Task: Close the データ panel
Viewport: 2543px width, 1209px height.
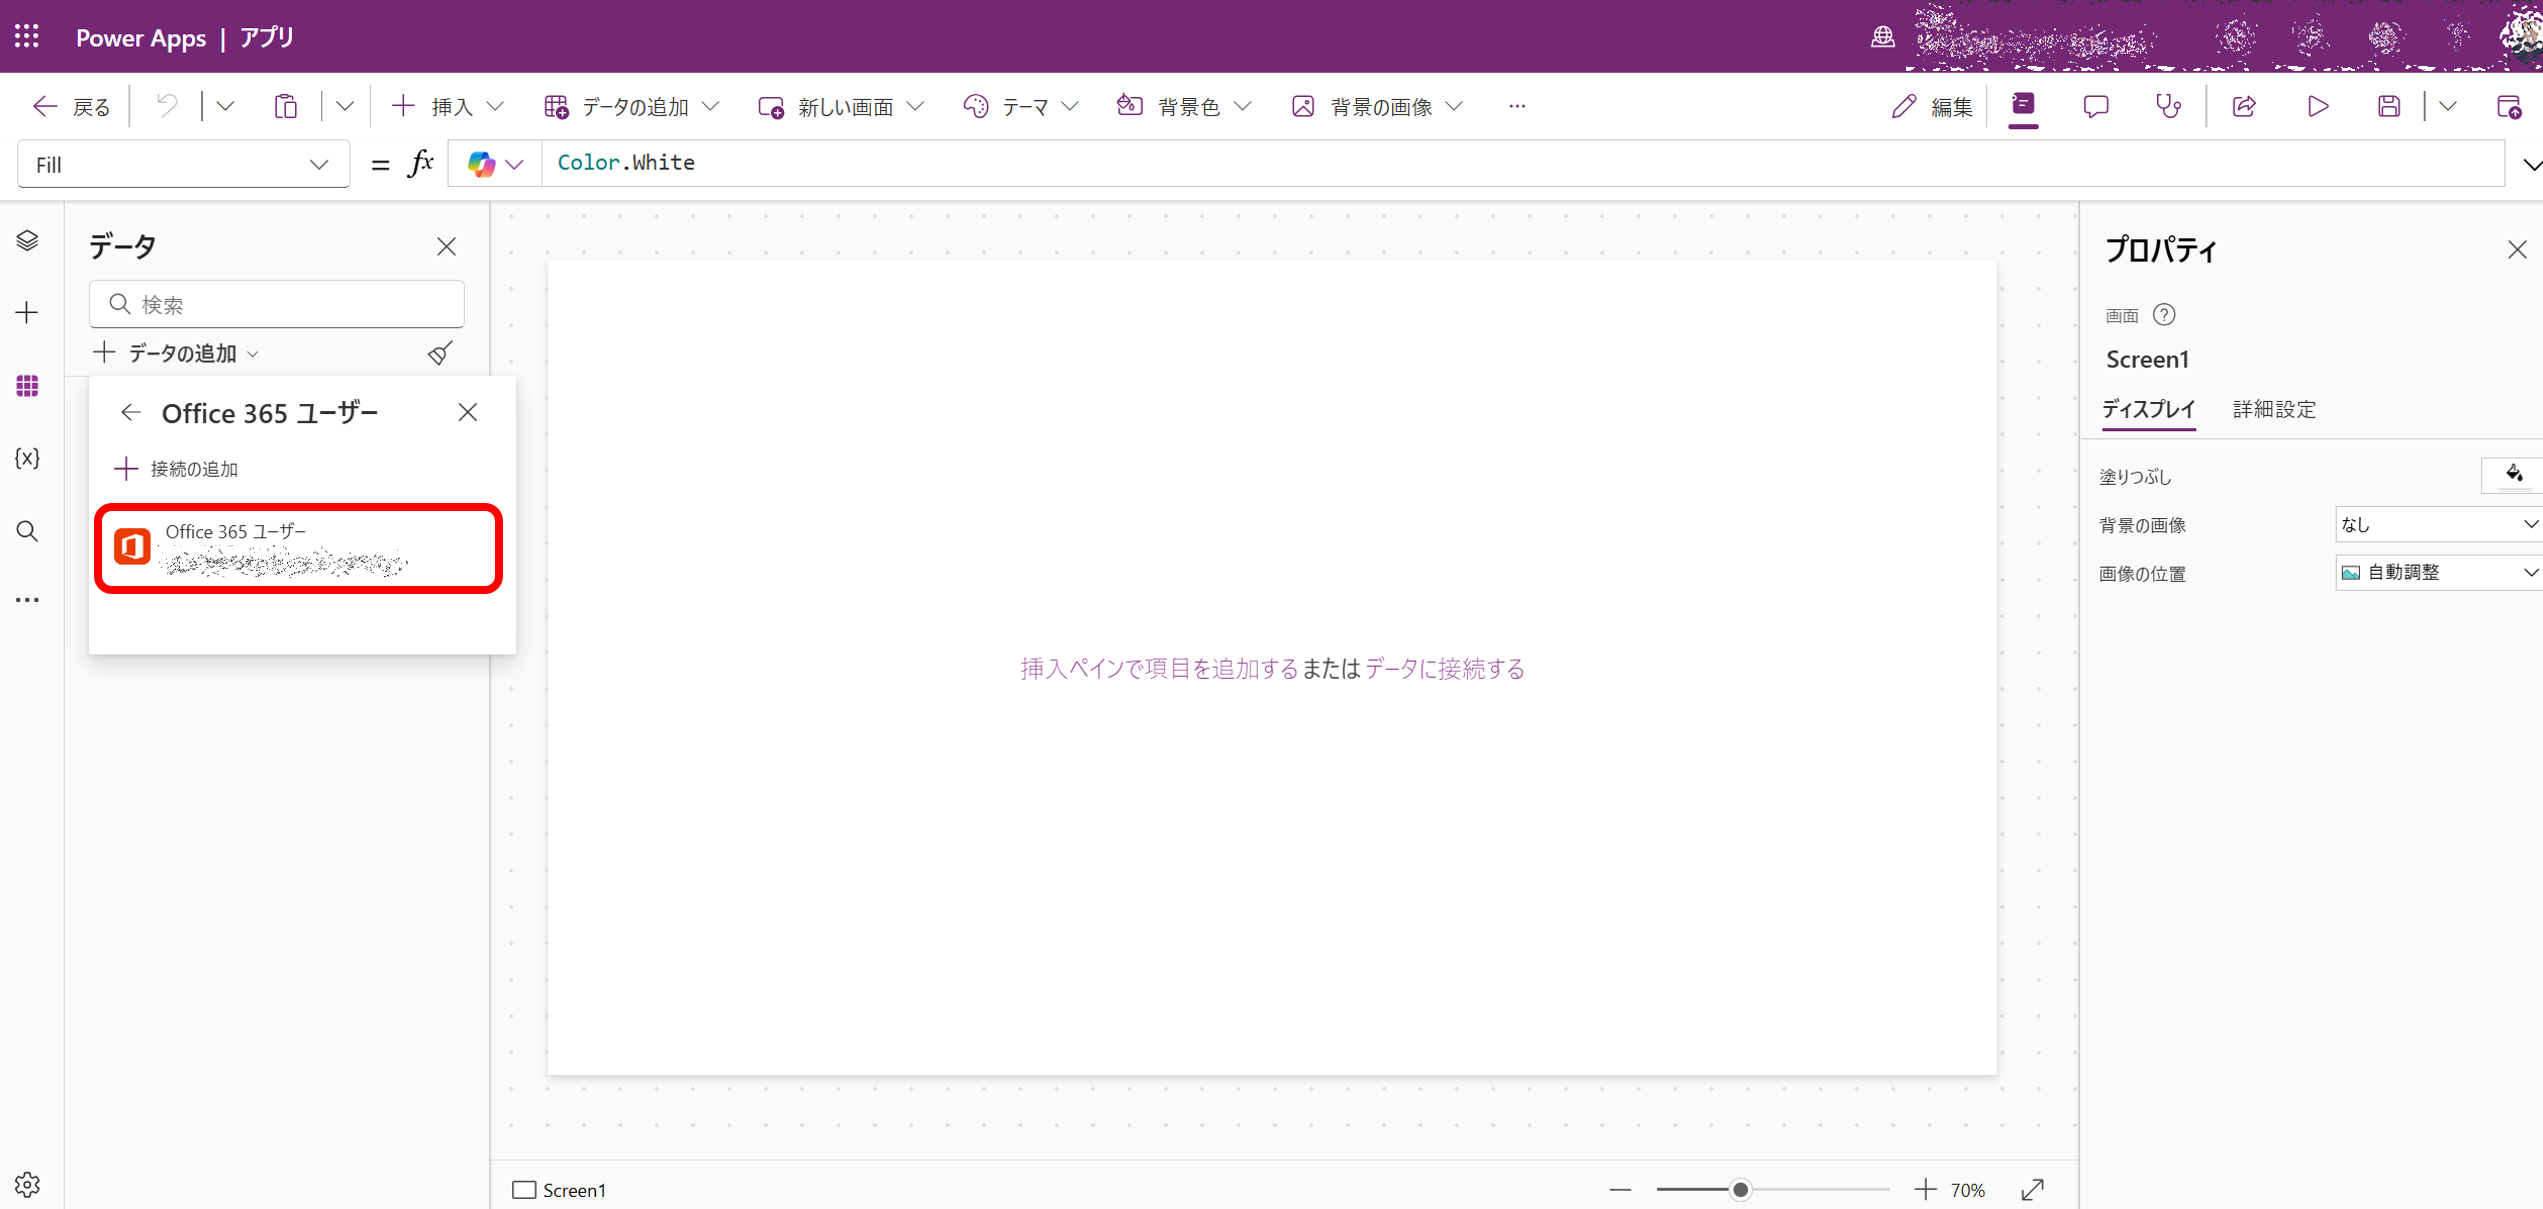Action: pos(446,247)
